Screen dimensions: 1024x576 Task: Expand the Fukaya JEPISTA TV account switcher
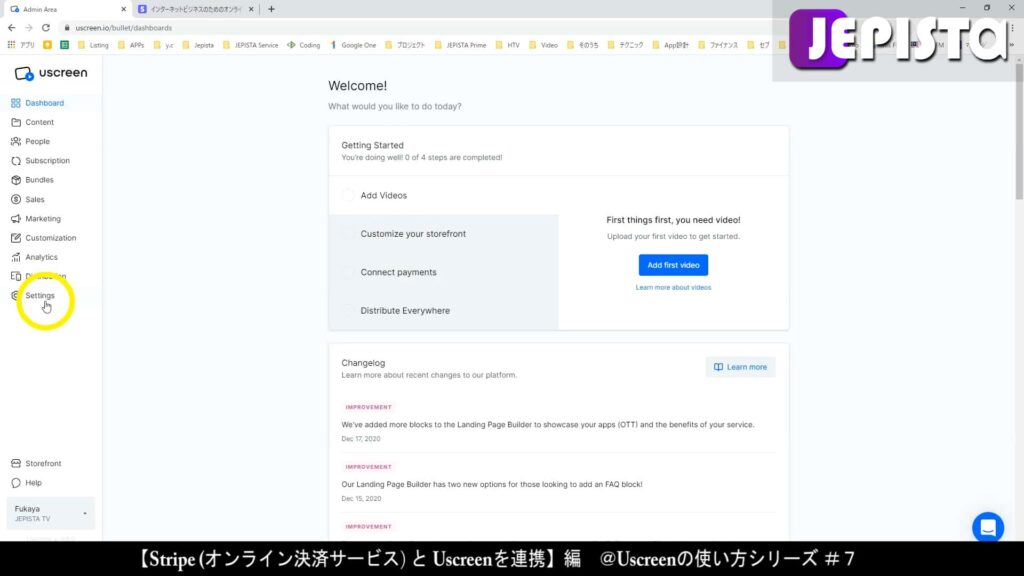[50, 513]
